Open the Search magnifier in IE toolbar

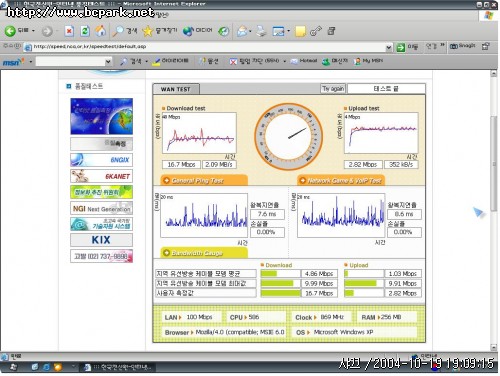pos(125,31)
